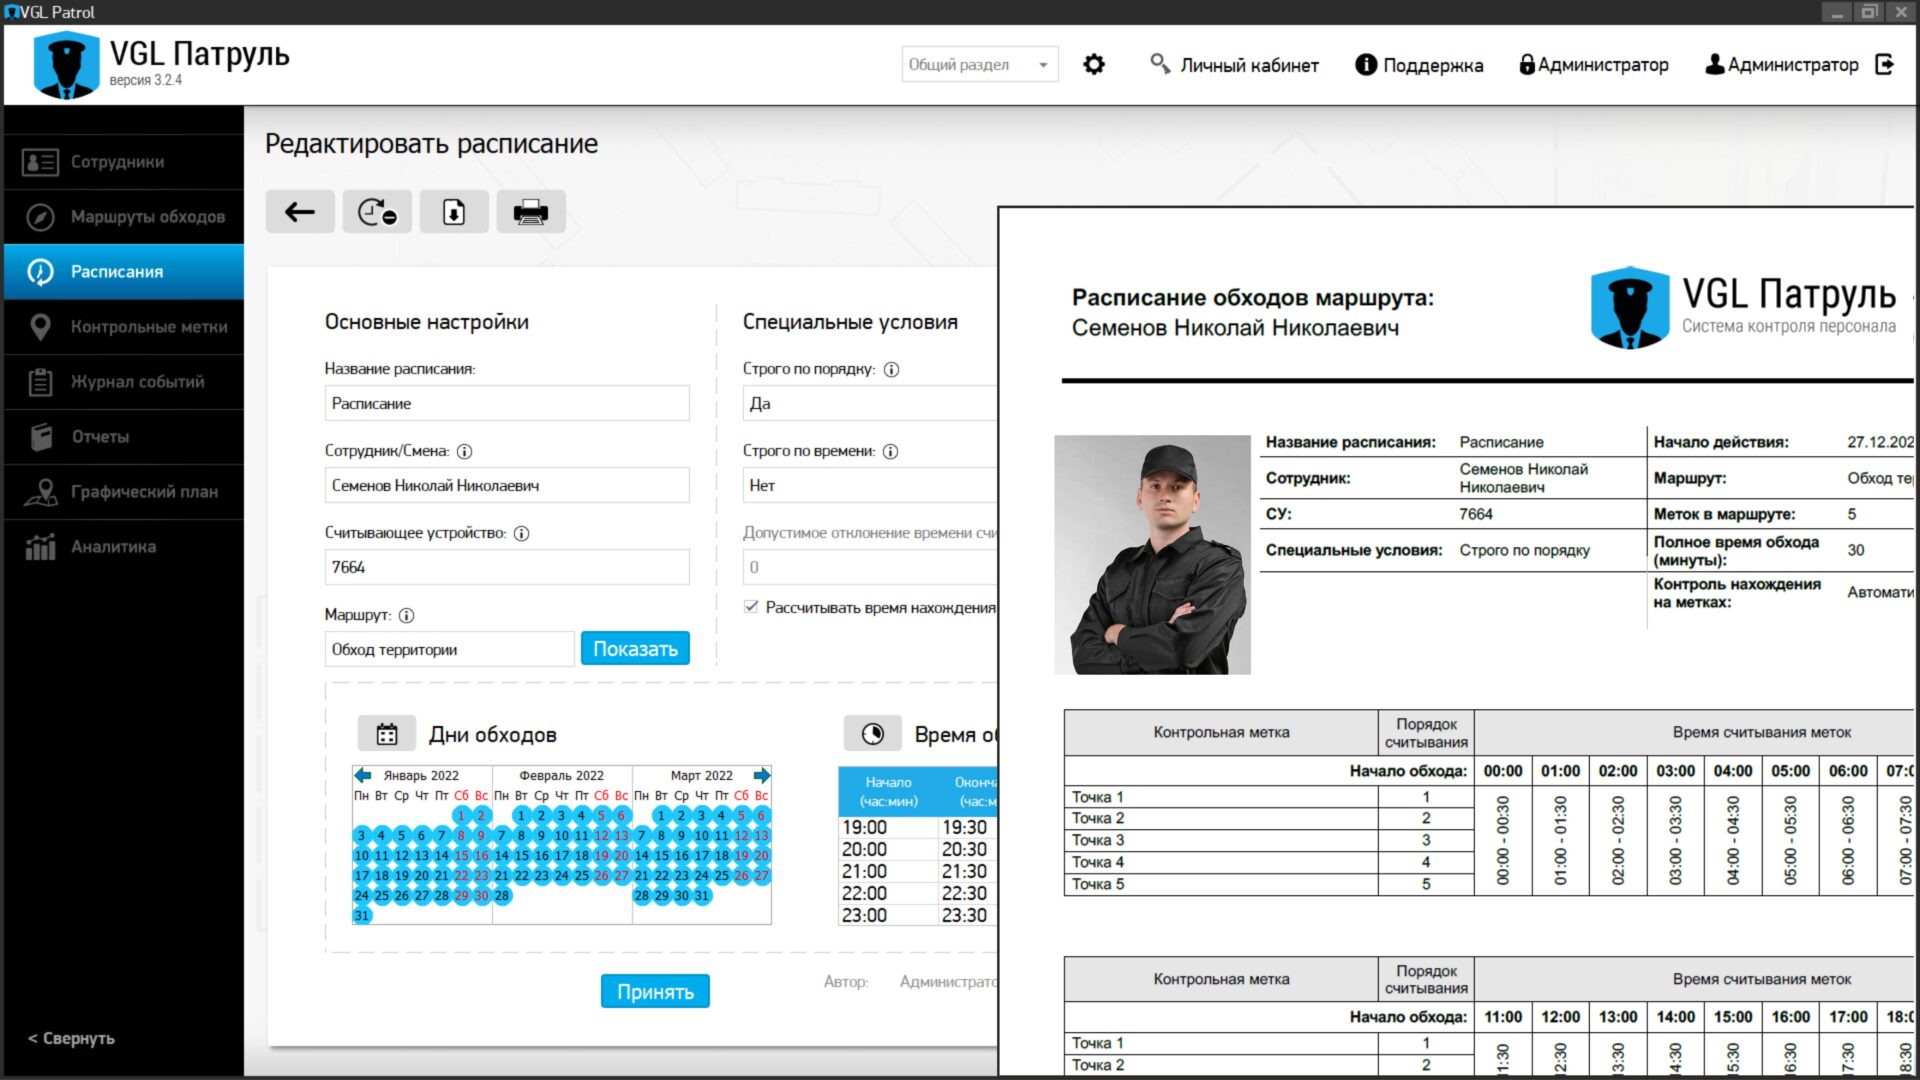Open Контрольные метки section

tap(124, 327)
